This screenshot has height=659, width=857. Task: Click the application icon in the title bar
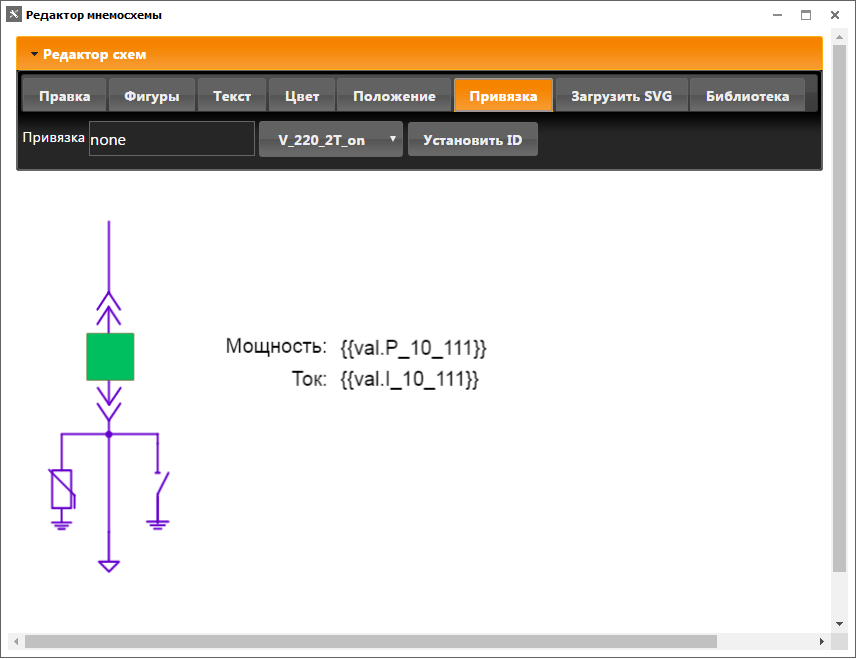tap(12, 14)
